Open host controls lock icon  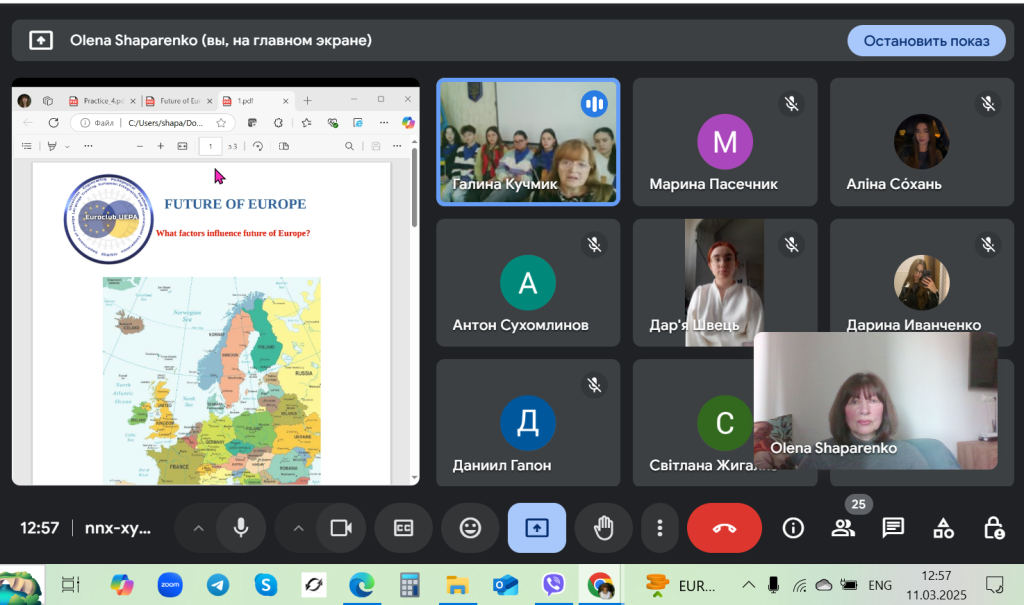[x=993, y=528]
